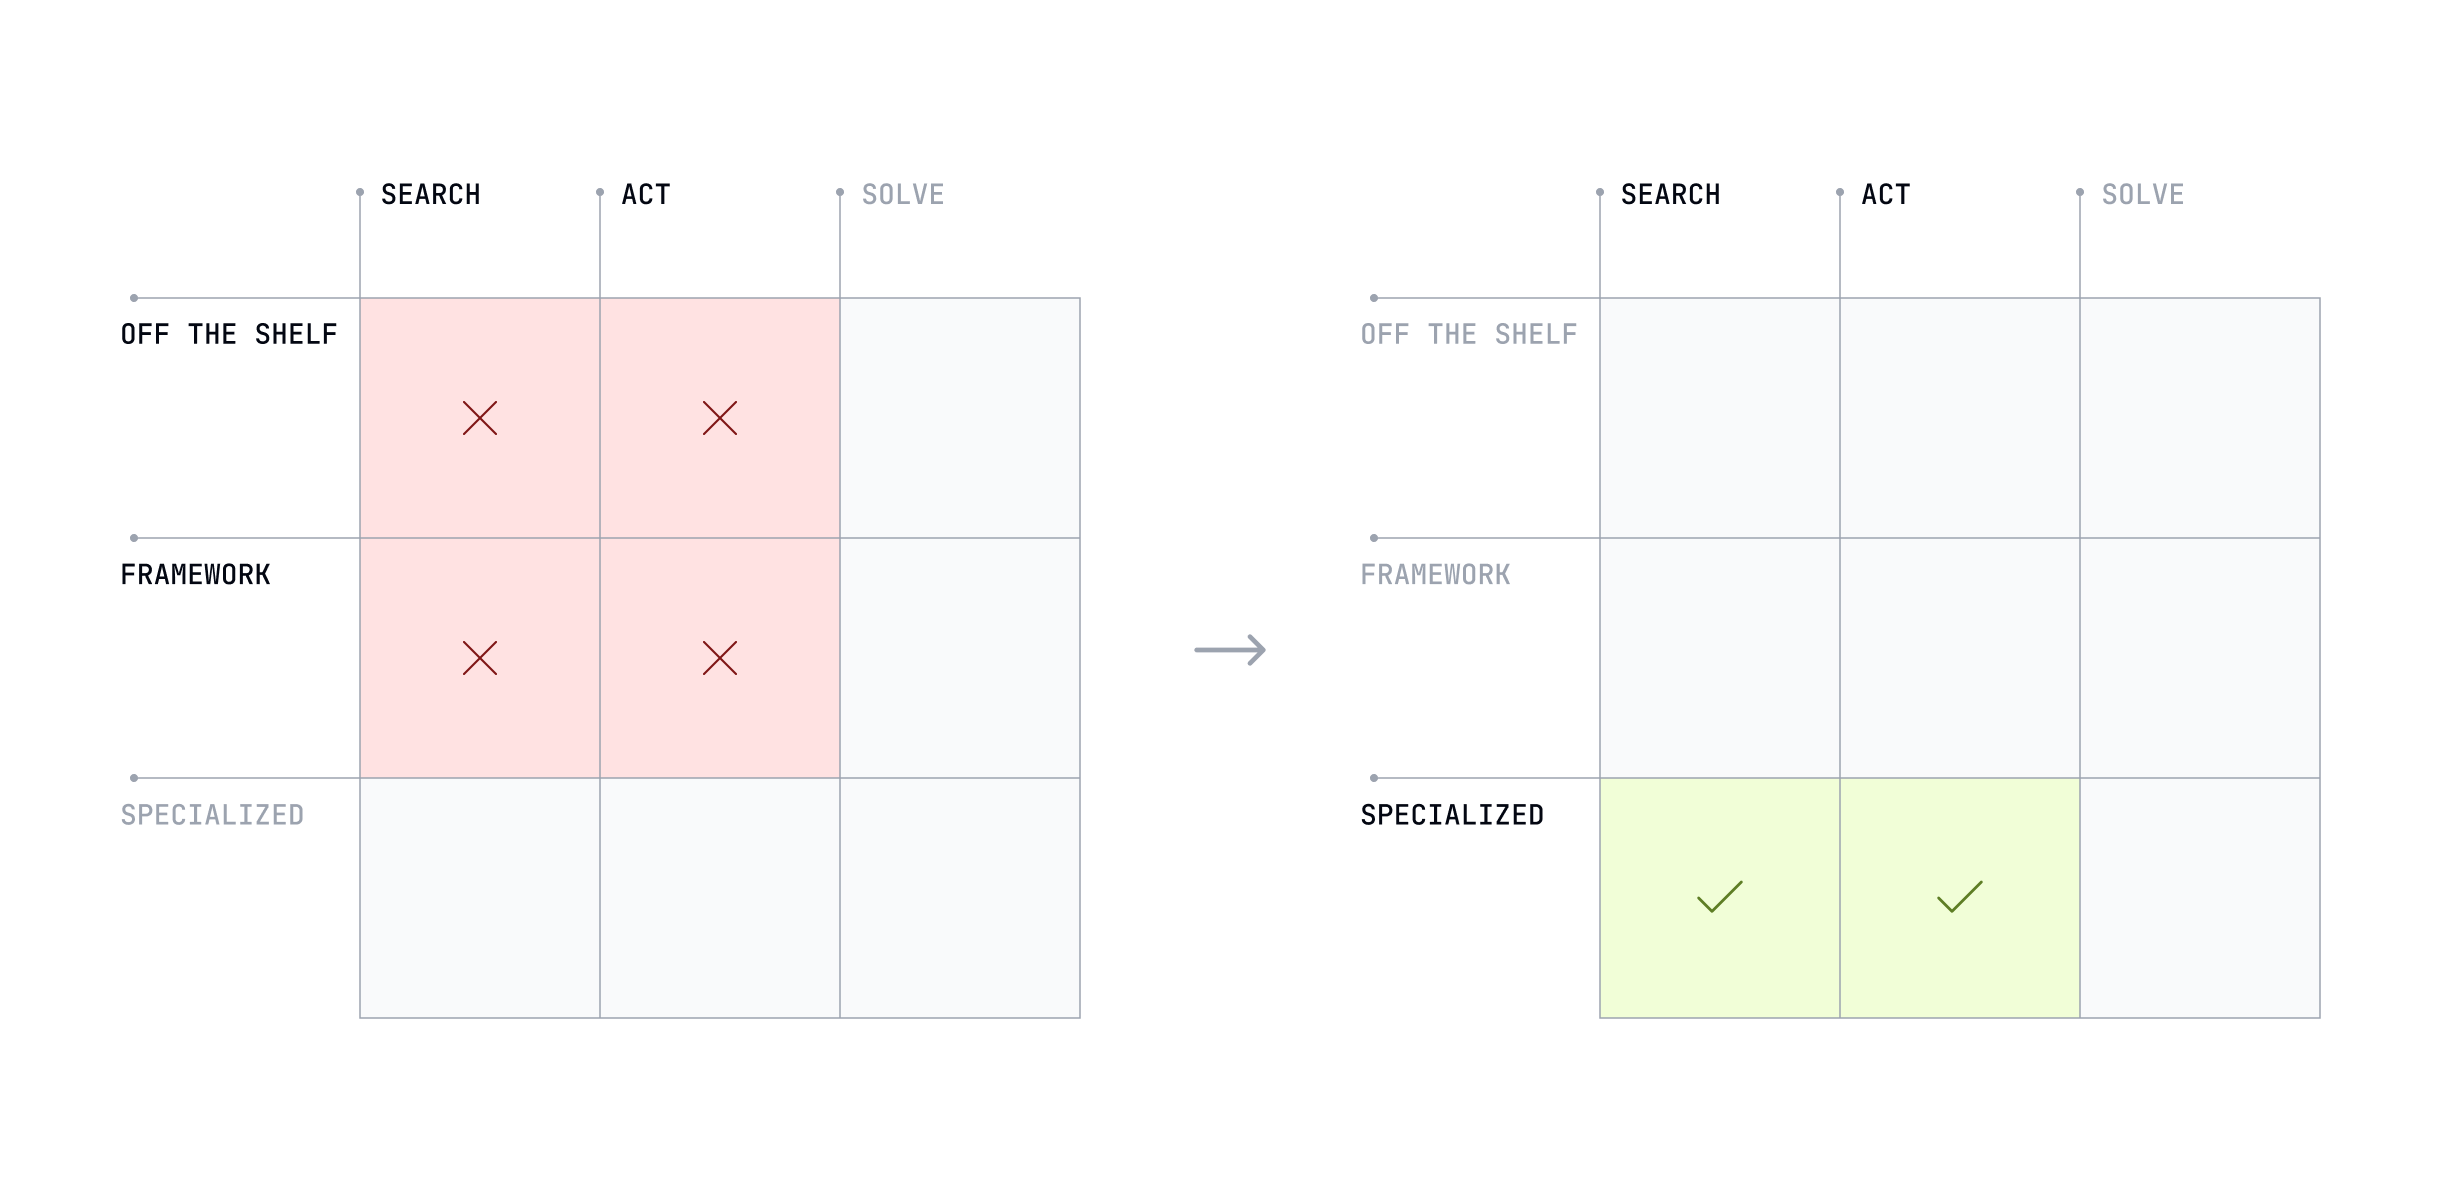Click the red X in left grid Off the Shelf Act cell
This screenshot has height=1198, width=2460.
720,418
